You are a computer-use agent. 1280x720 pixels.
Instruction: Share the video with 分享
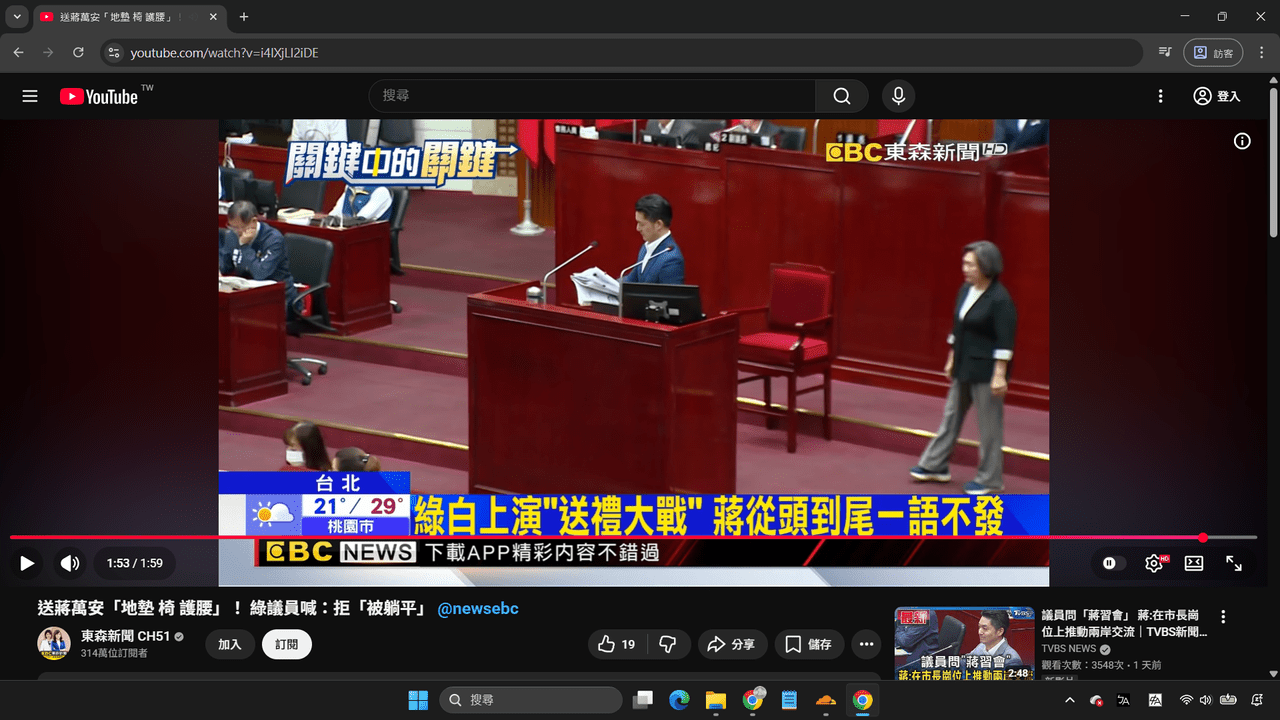click(731, 644)
